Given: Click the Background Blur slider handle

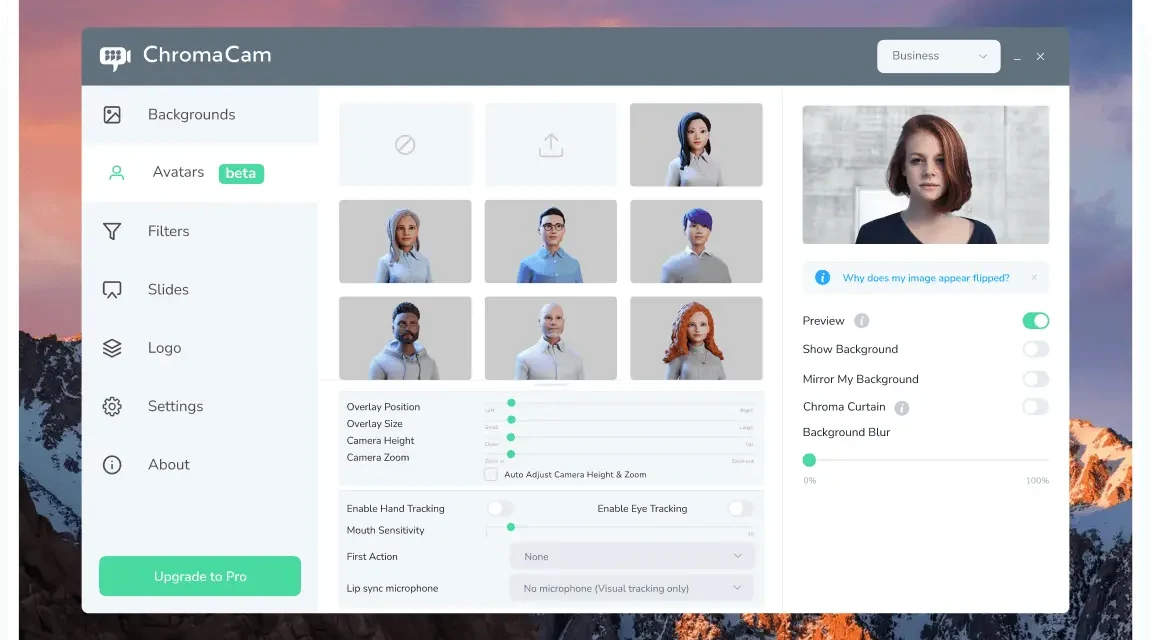Looking at the screenshot, I should click(x=809, y=460).
